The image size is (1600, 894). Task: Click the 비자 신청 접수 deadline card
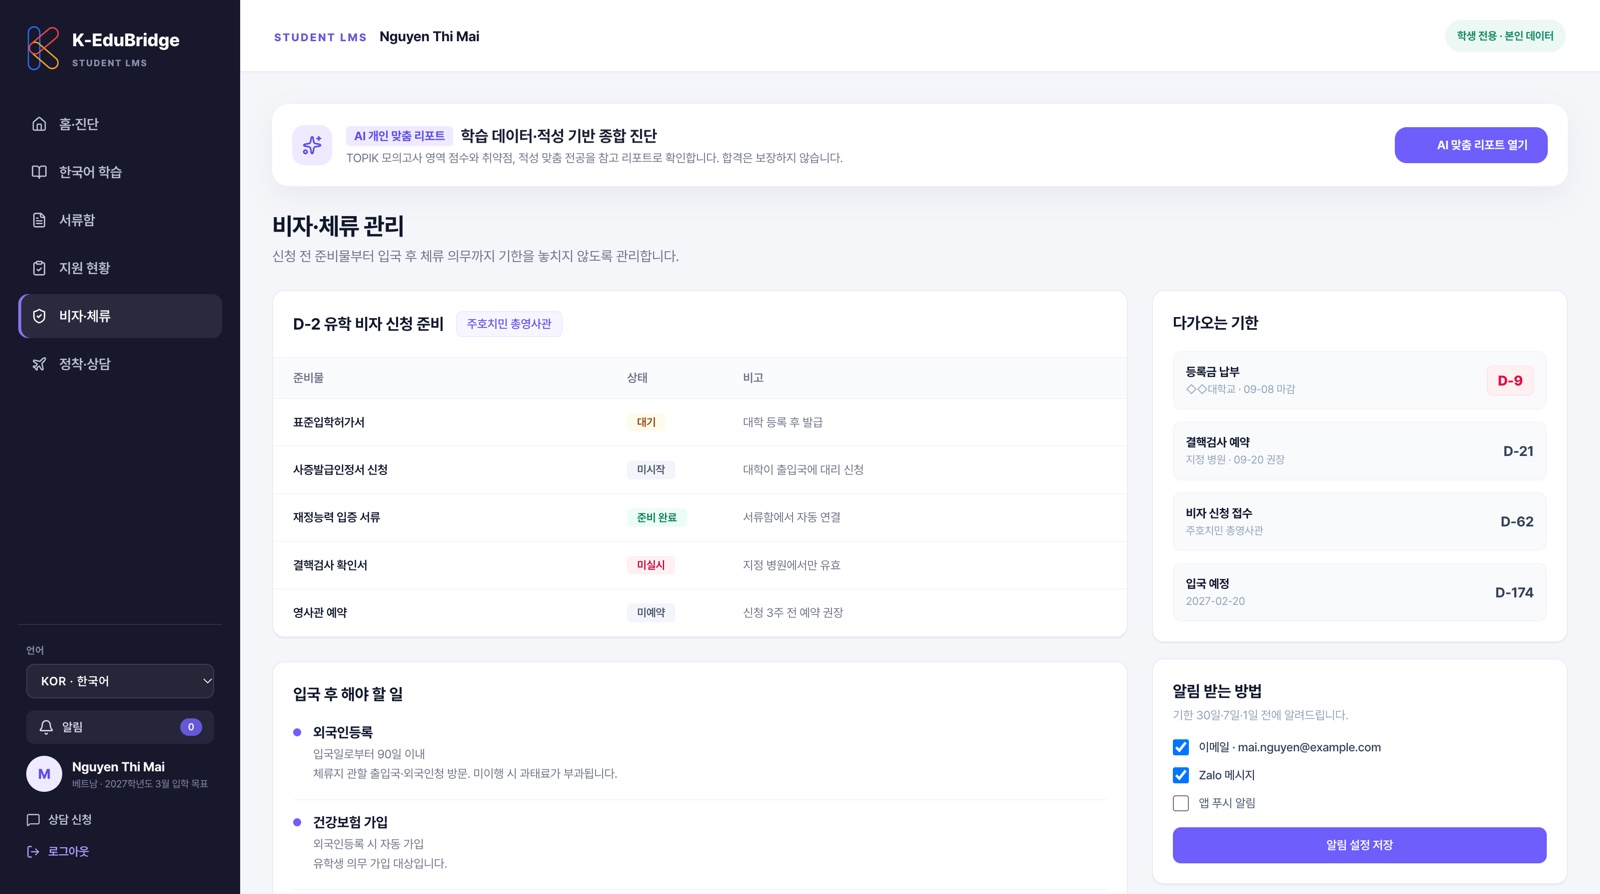(x=1359, y=521)
